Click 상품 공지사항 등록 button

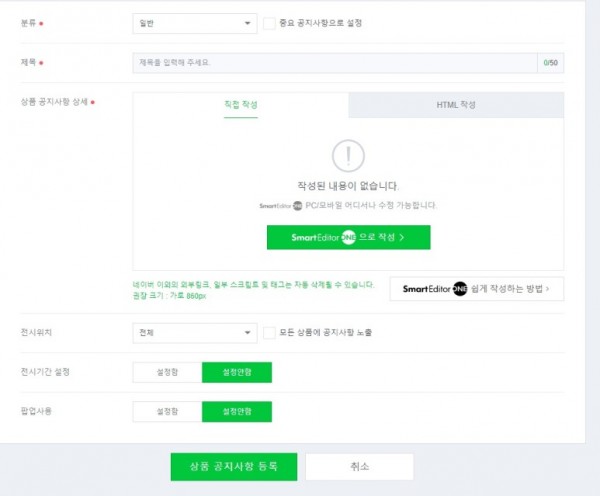[x=234, y=467]
